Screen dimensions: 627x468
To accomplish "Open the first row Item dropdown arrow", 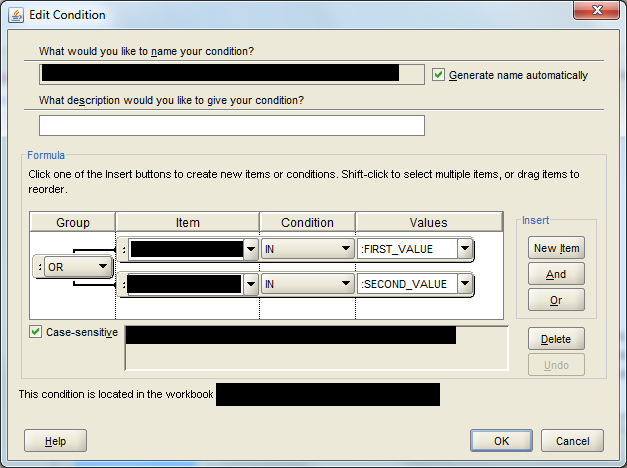I will click(x=251, y=249).
